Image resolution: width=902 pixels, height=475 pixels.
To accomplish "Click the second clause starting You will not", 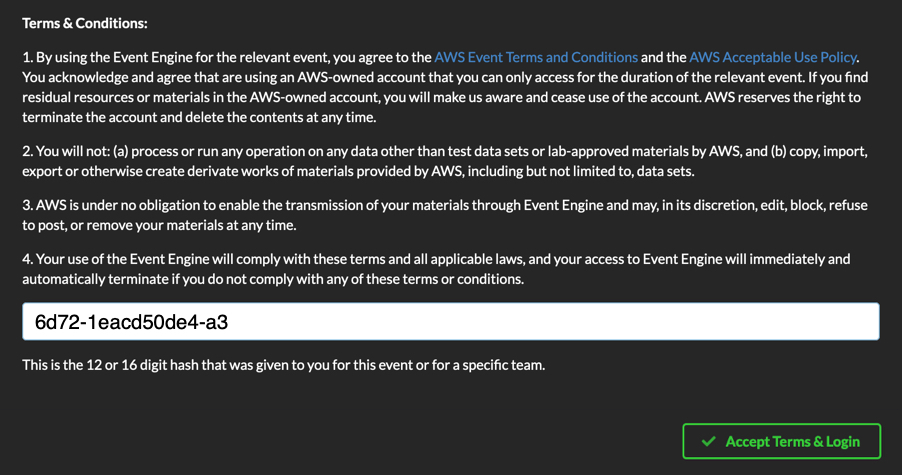I will pyautogui.click(x=445, y=161).
